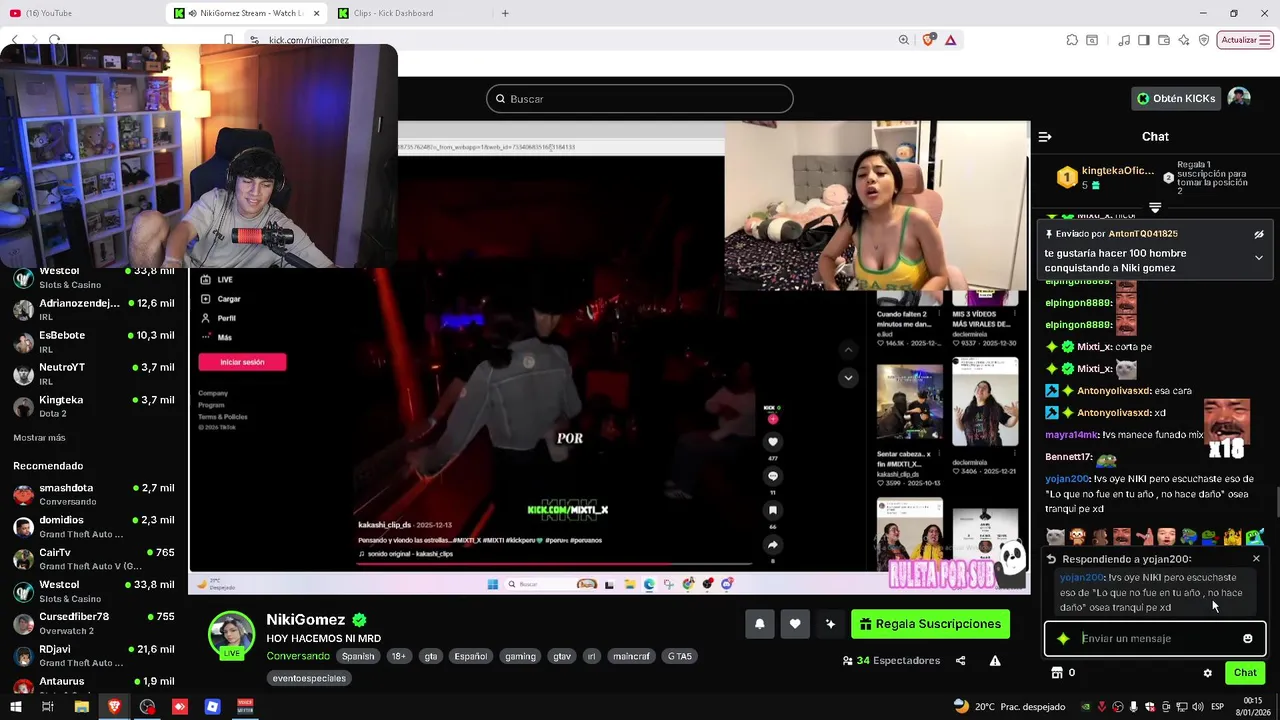This screenshot has height=720, width=1280.
Task: Click Mostrar más in sidebar
Action: (x=39, y=437)
